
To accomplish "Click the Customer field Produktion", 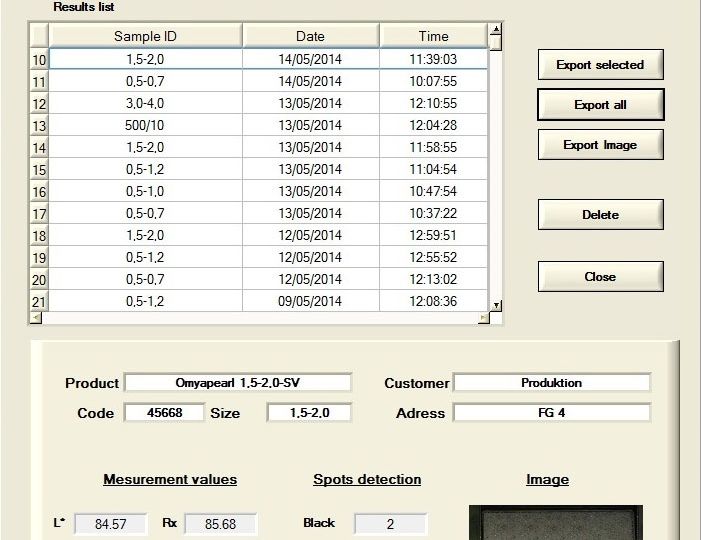I will [x=552, y=383].
